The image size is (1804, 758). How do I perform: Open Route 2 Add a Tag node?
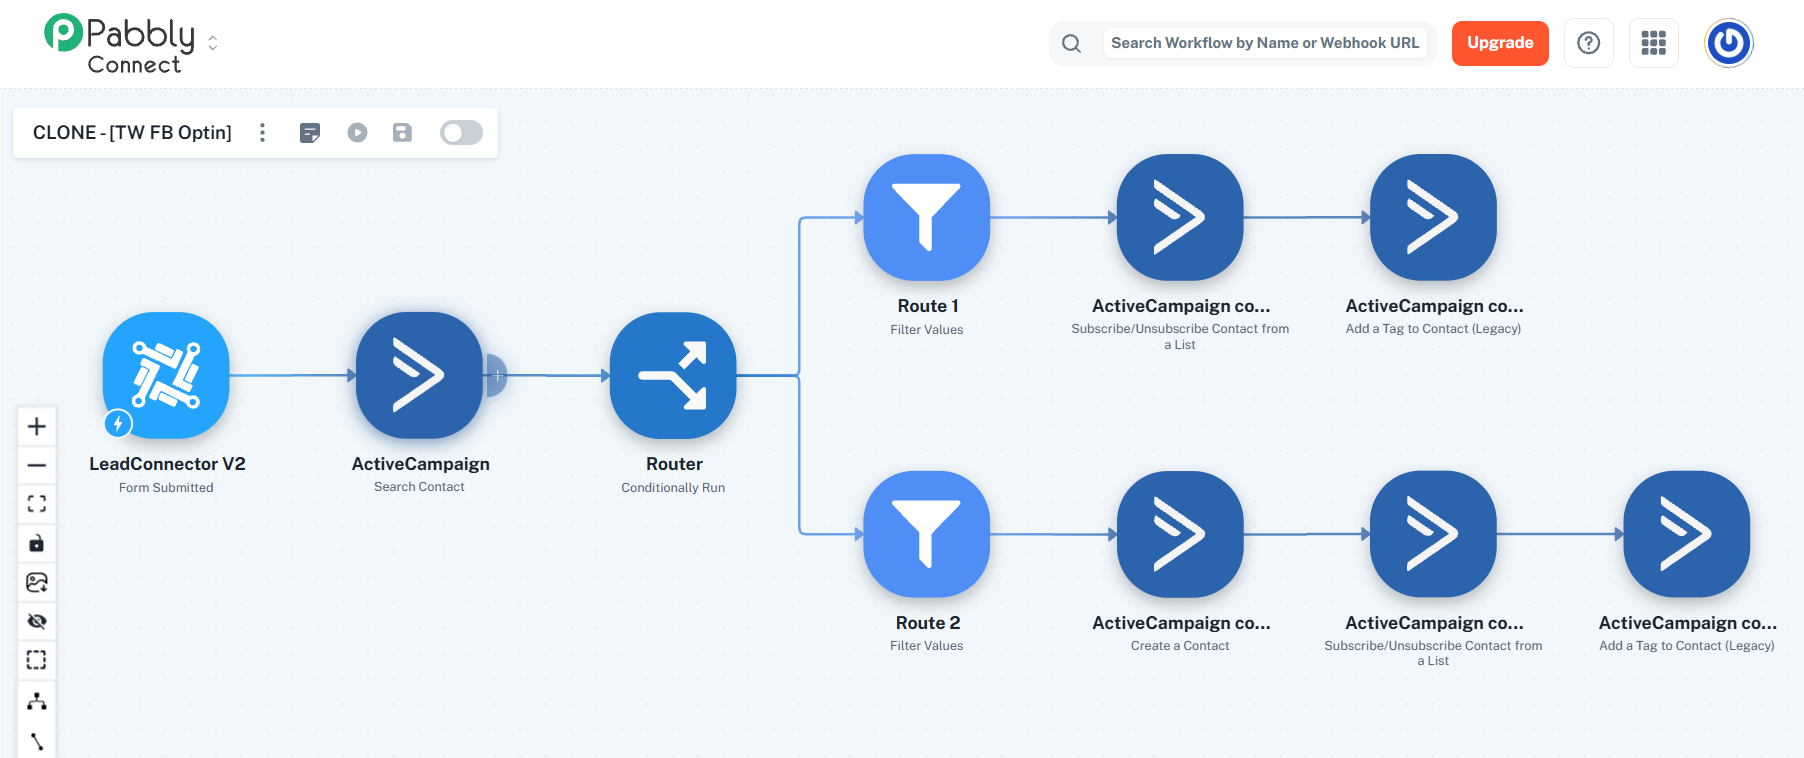pyautogui.click(x=1687, y=534)
